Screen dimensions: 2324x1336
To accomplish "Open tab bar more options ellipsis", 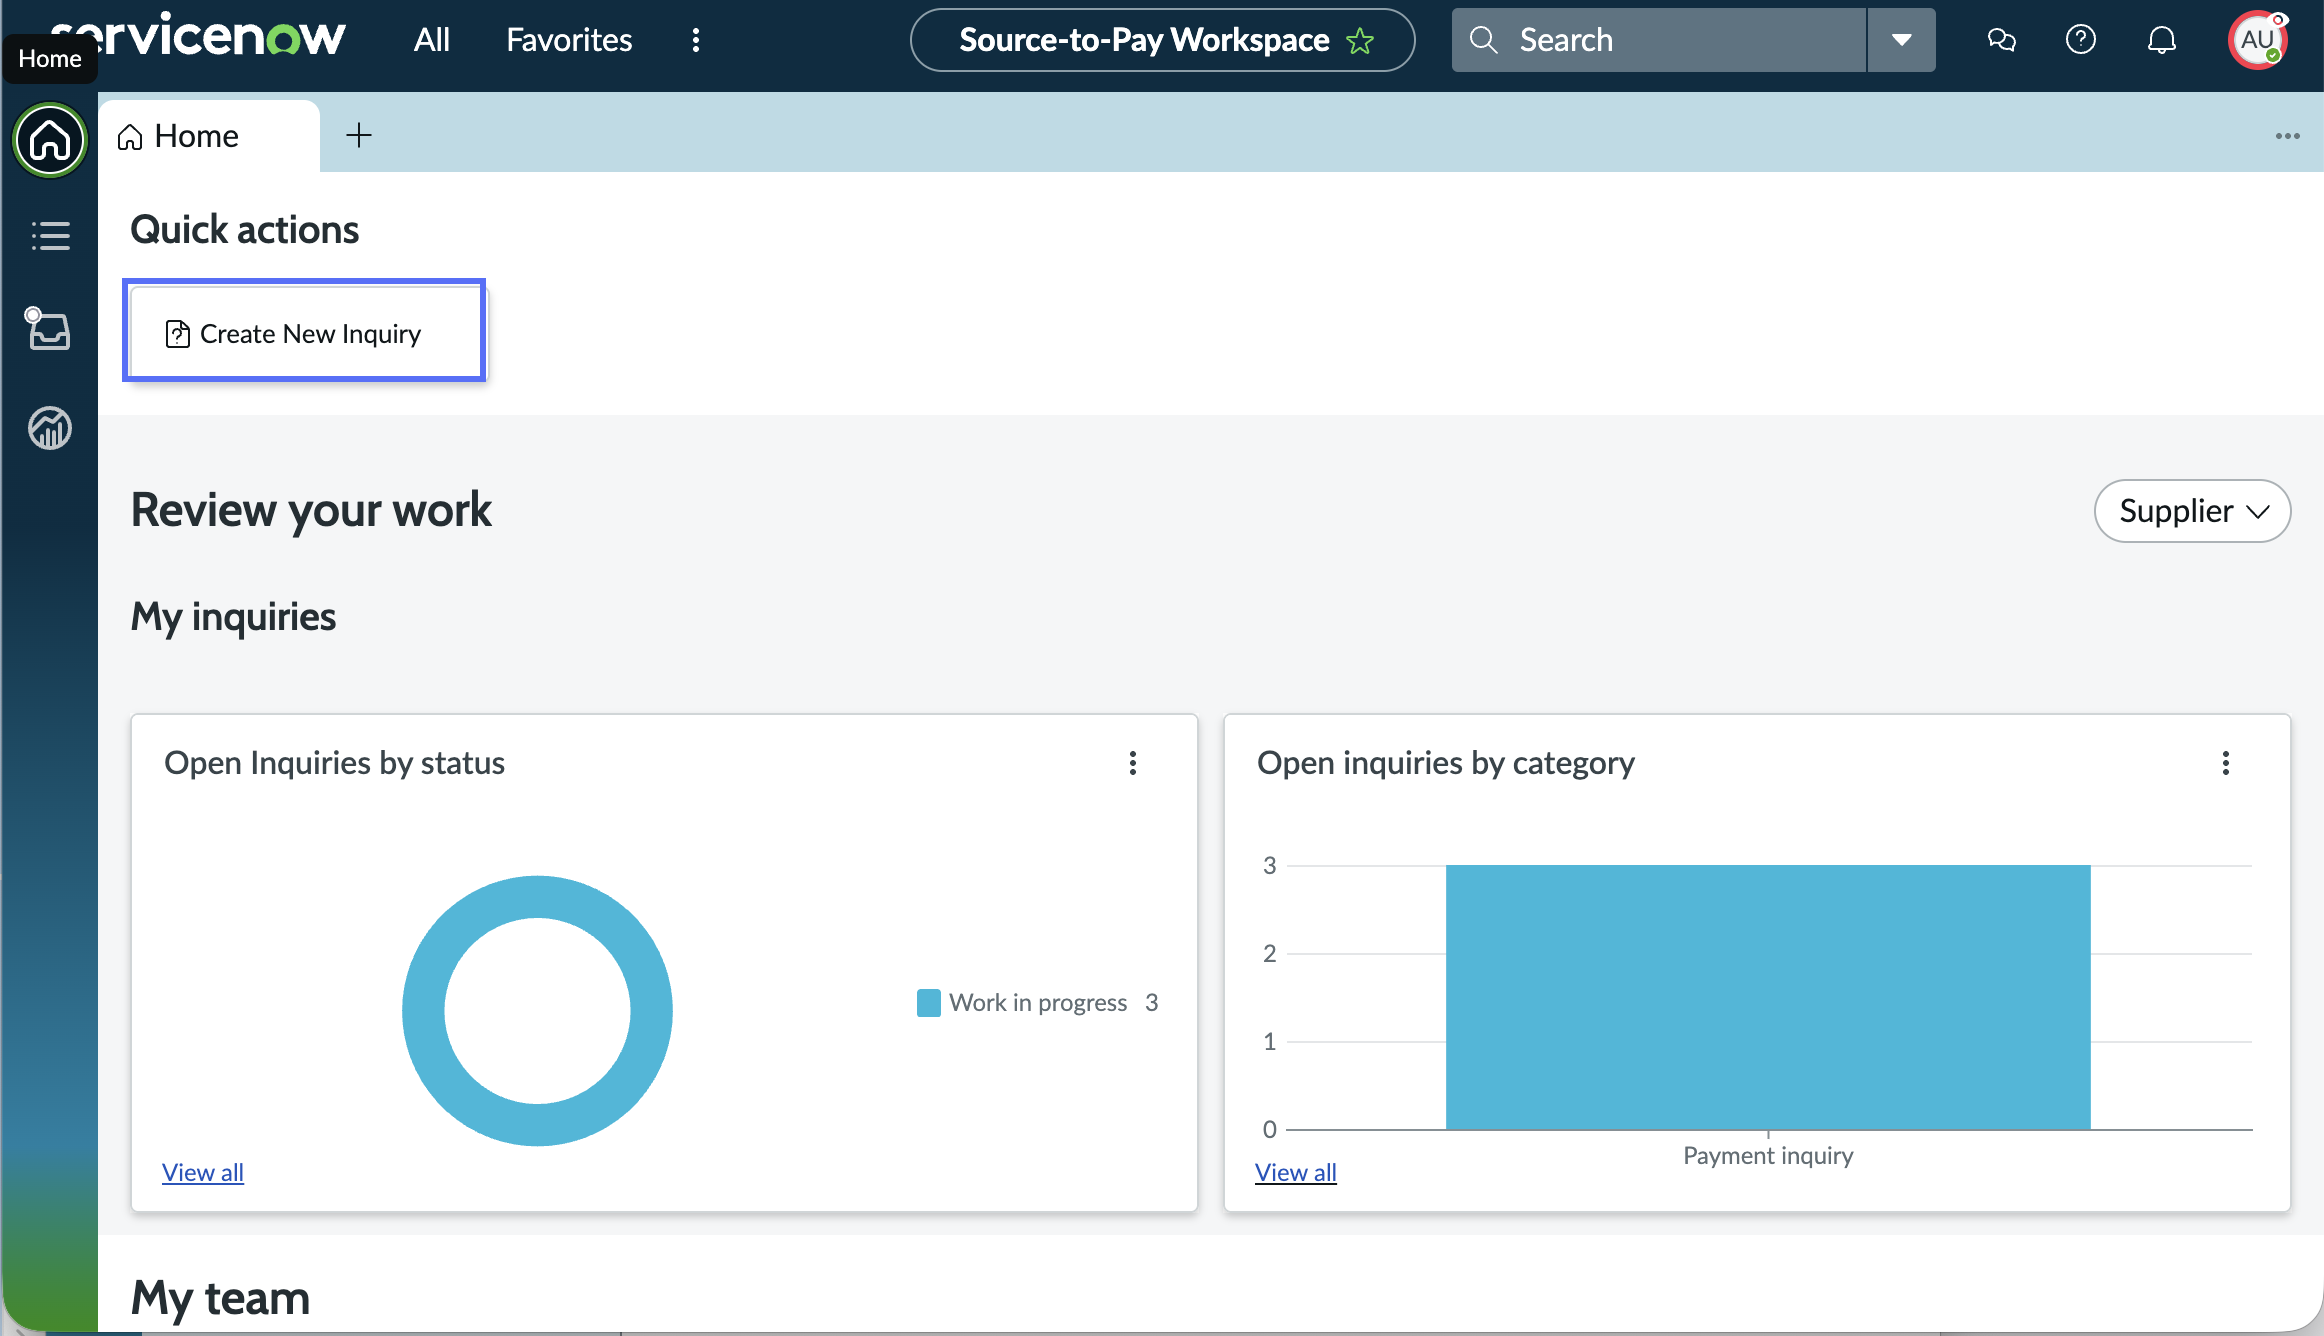I will [x=2287, y=136].
